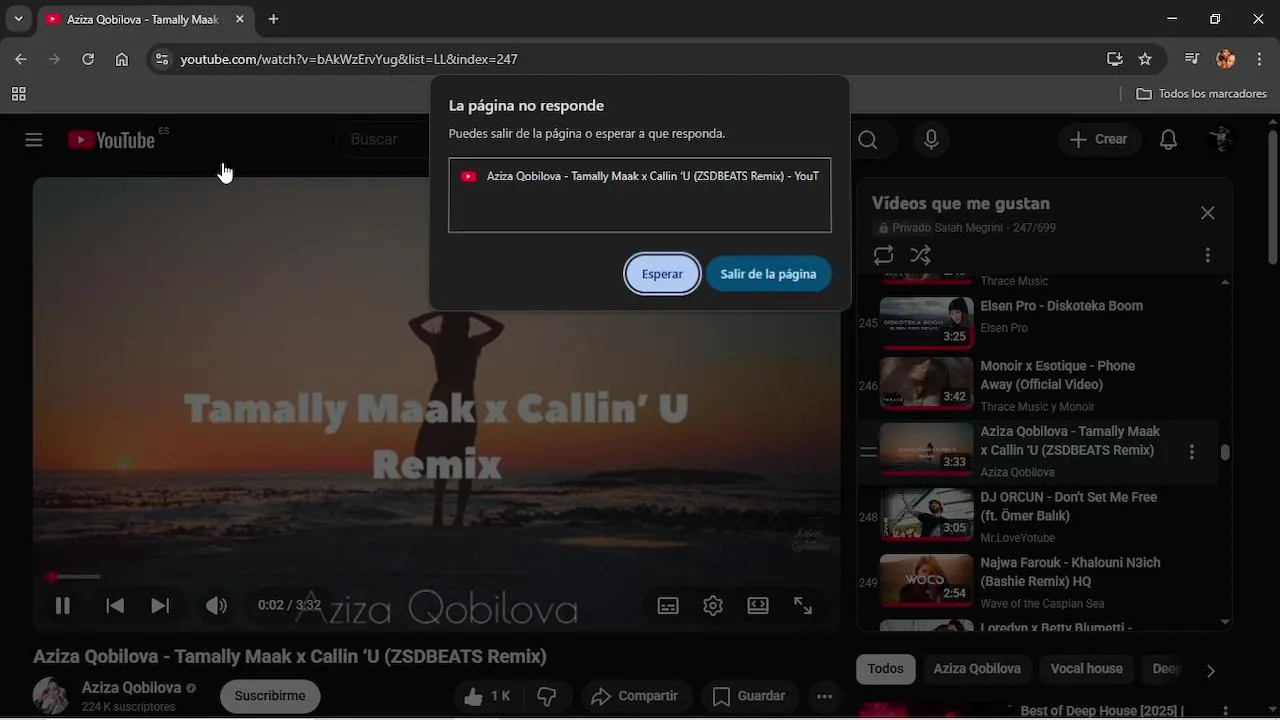Dislike the video

click(547, 696)
